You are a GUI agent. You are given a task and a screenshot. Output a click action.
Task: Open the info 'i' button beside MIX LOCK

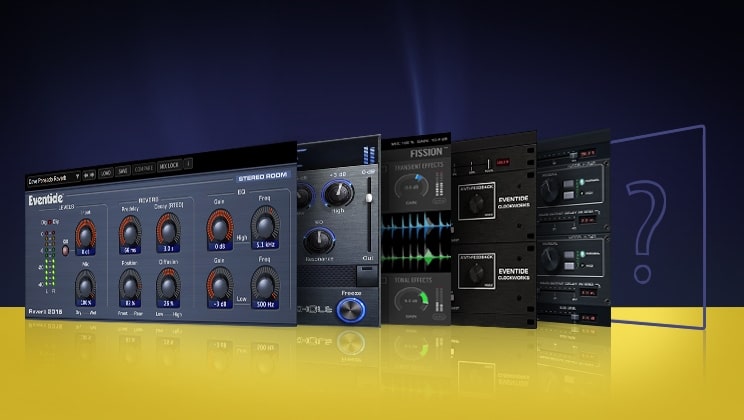[x=188, y=164]
